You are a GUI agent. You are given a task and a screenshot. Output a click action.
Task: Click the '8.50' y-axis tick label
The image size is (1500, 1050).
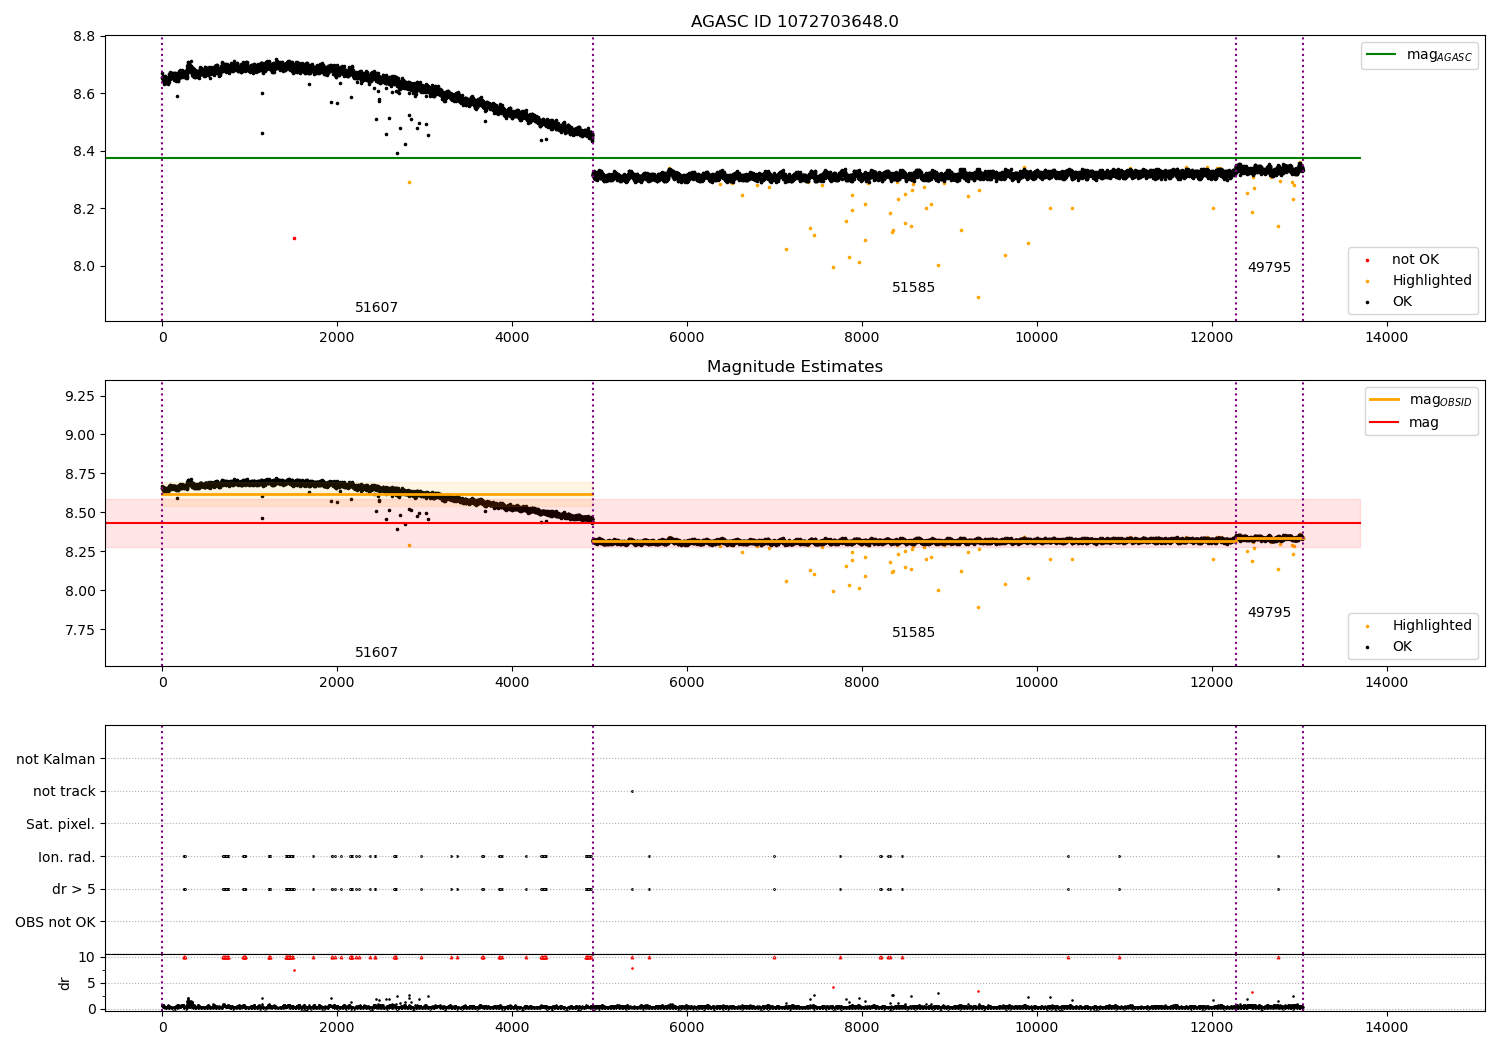point(80,513)
